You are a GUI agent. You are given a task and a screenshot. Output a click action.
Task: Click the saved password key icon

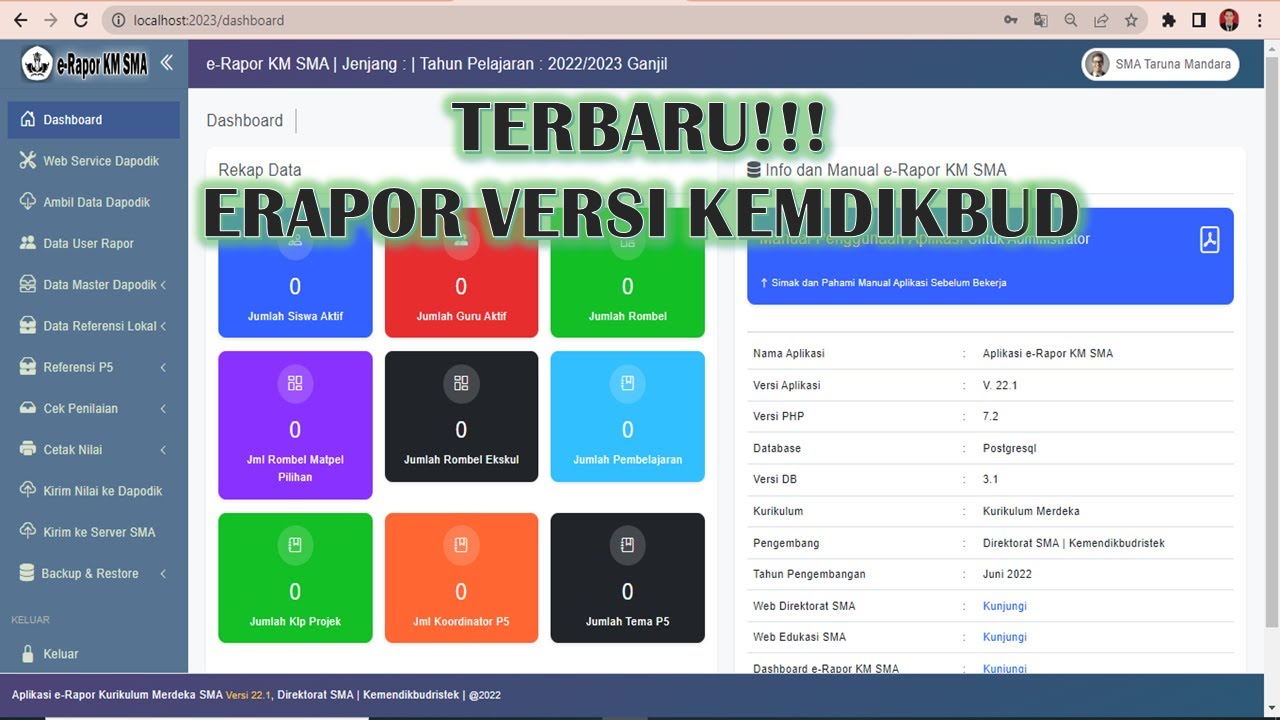click(x=1011, y=20)
